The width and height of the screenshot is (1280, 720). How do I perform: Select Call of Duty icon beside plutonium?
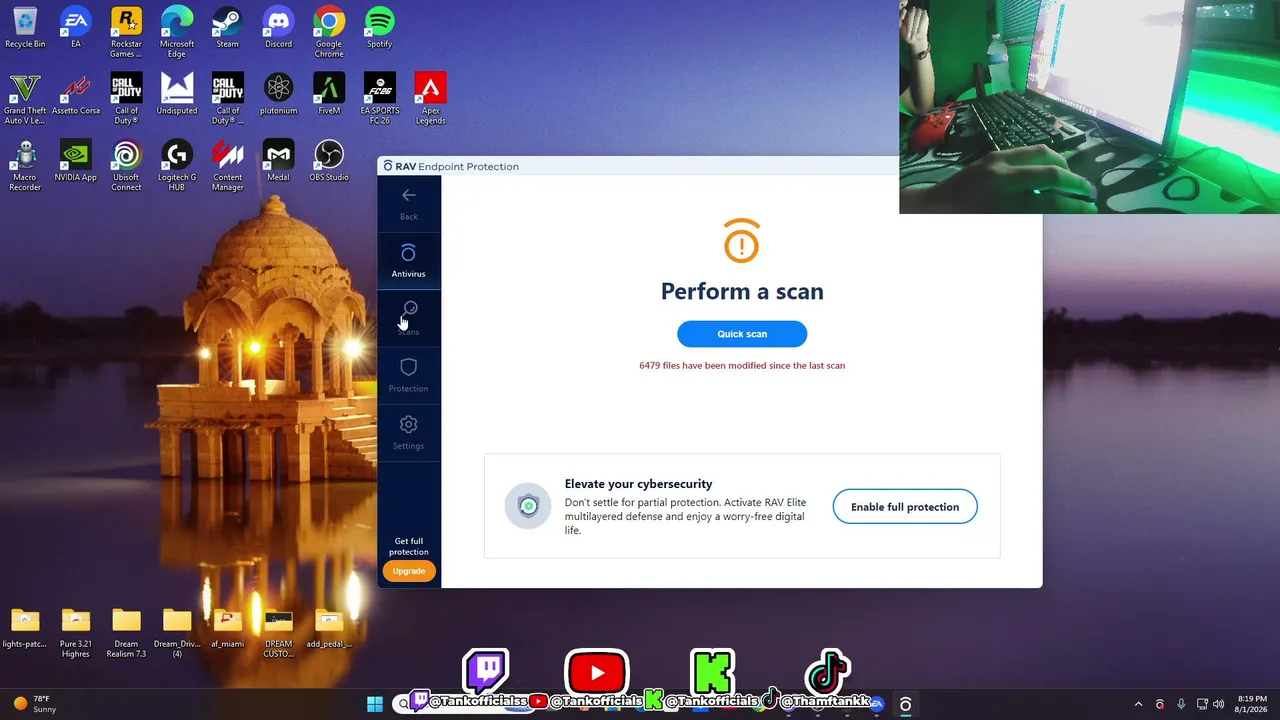point(228,99)
